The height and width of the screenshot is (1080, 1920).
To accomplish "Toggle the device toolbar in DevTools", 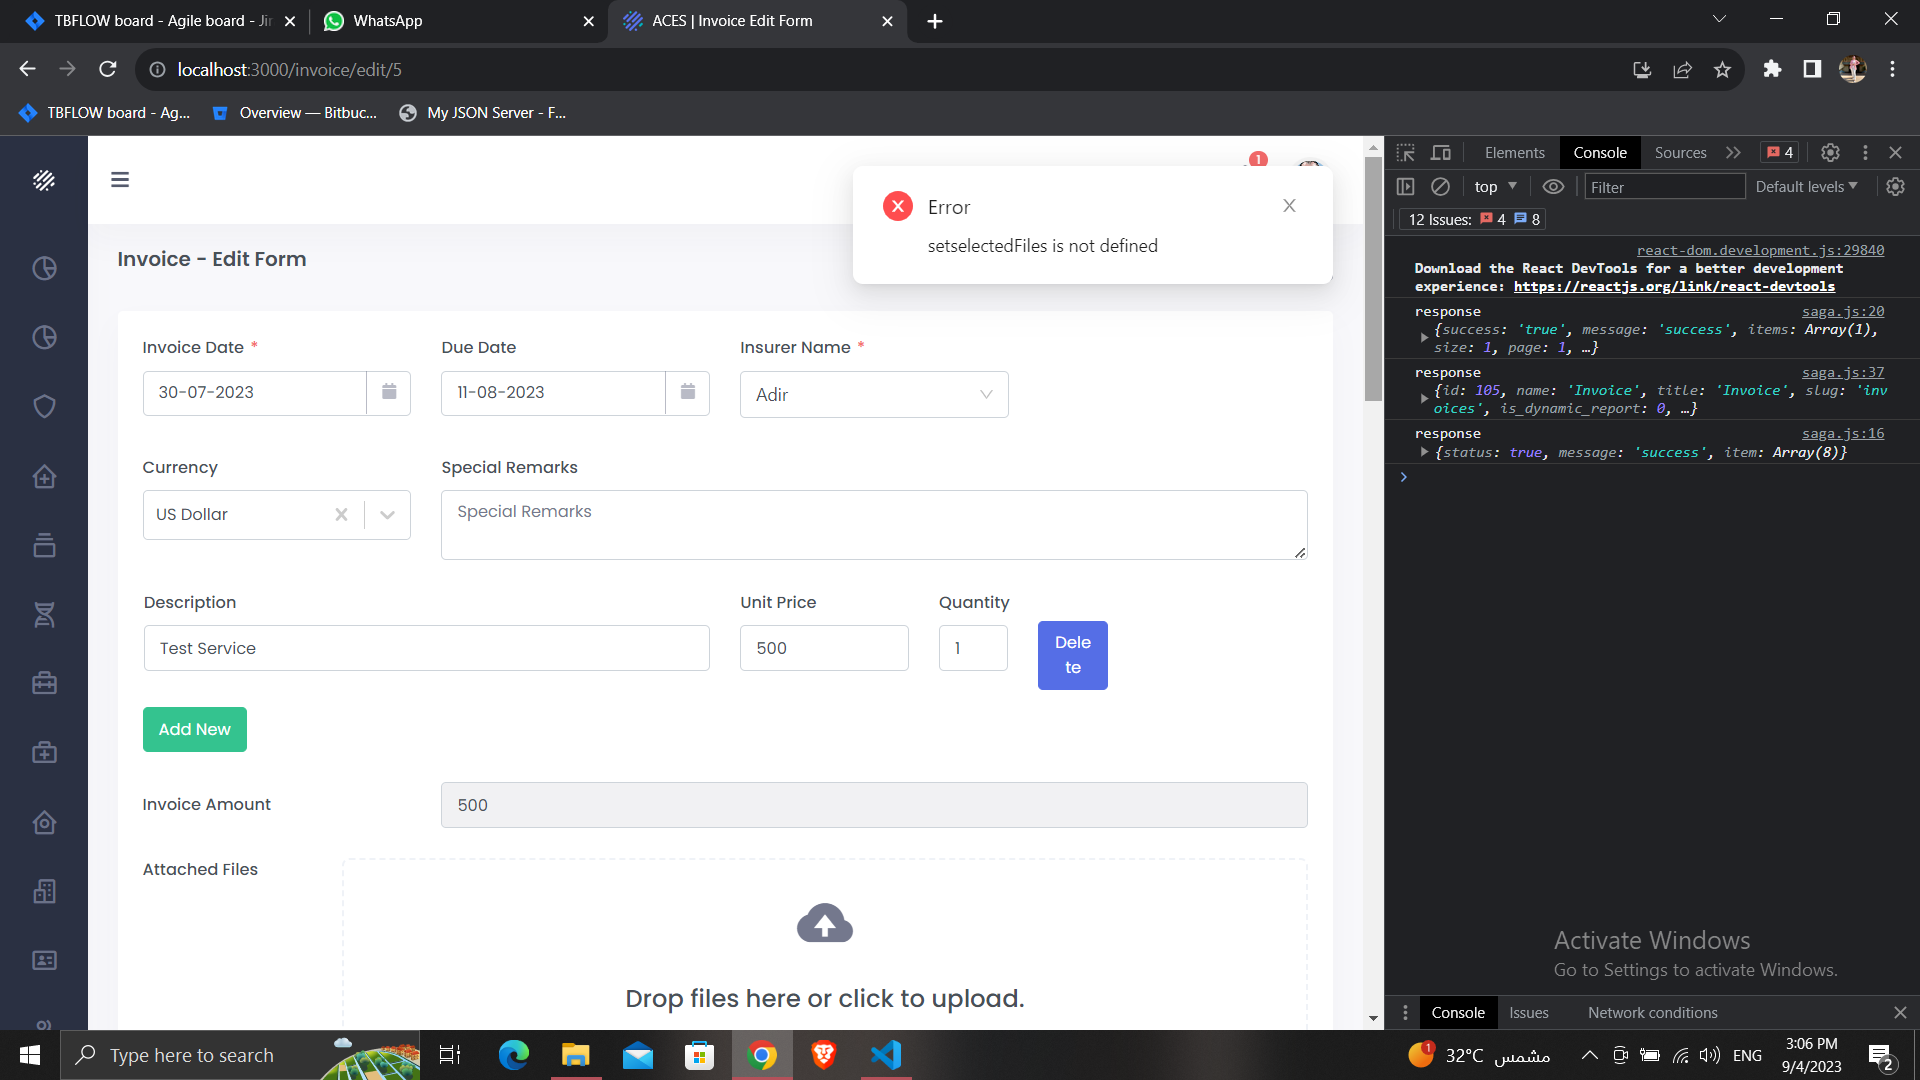I will pos(1441,152).
